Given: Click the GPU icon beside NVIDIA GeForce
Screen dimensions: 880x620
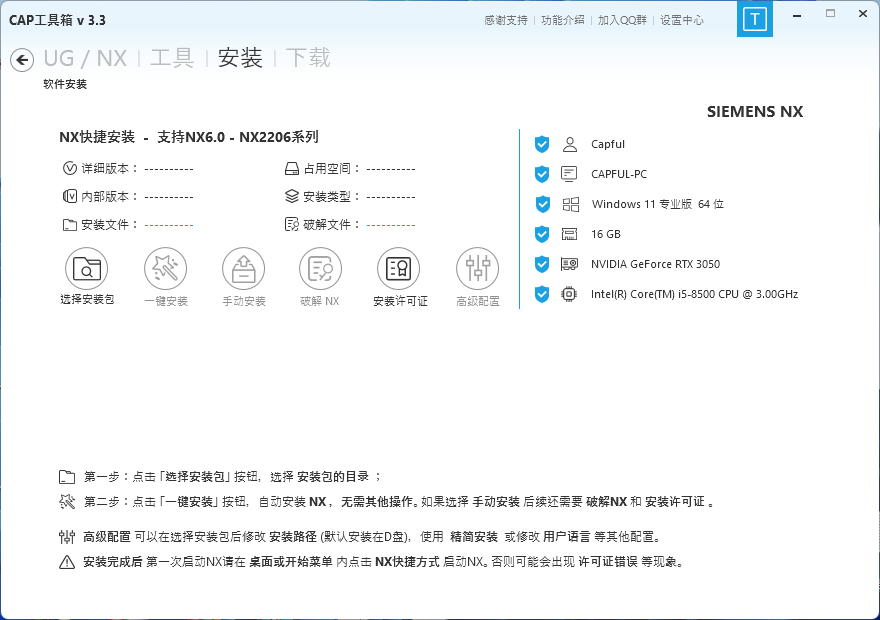Looking at the screenshot, I should pyautogui.click(x=570, y=264).
